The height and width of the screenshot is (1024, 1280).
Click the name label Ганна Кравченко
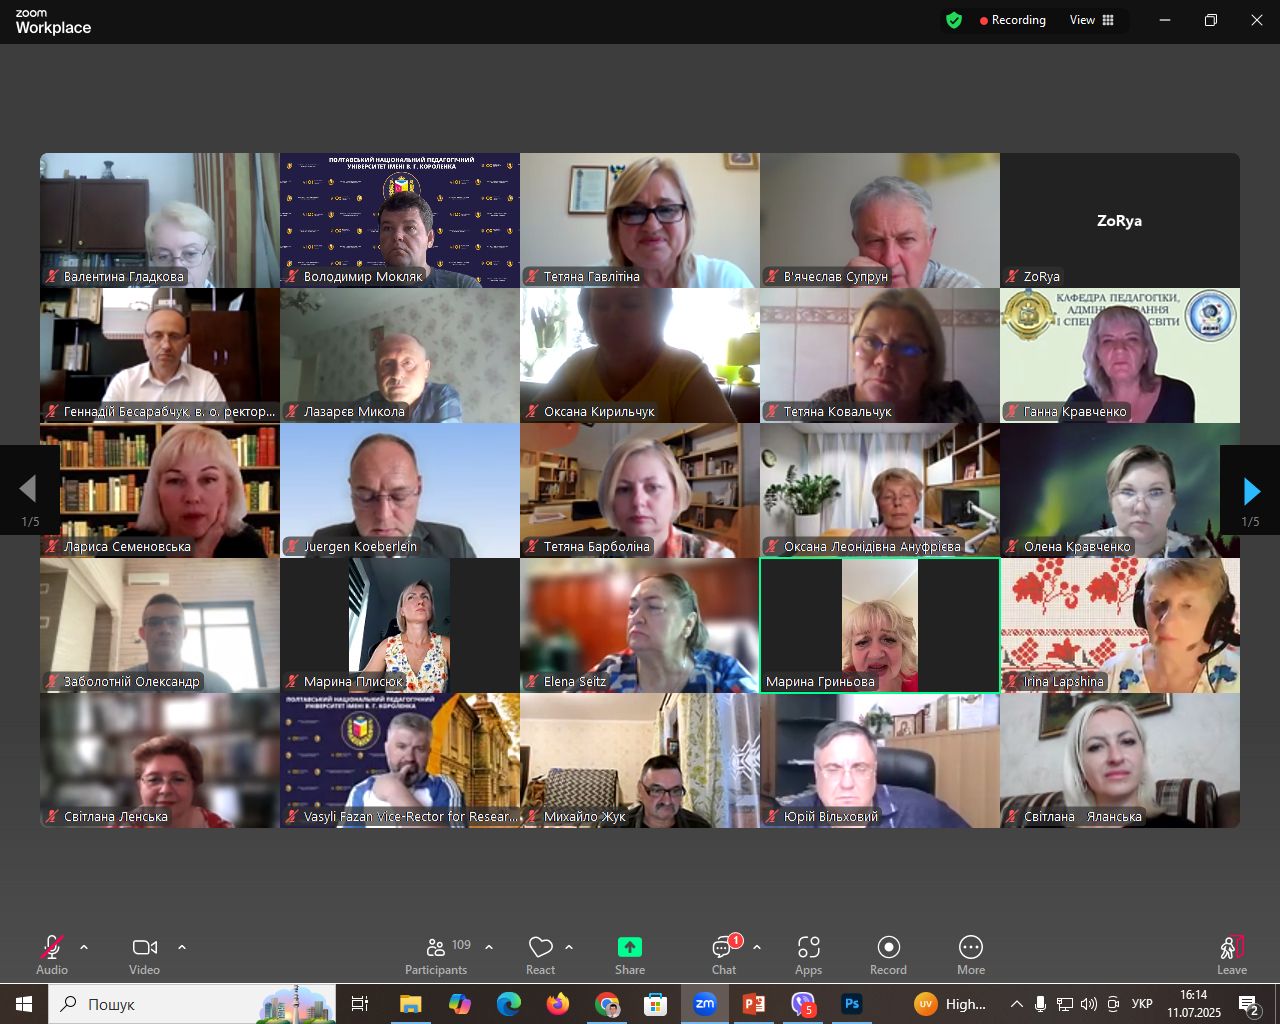coord(1075,412)
